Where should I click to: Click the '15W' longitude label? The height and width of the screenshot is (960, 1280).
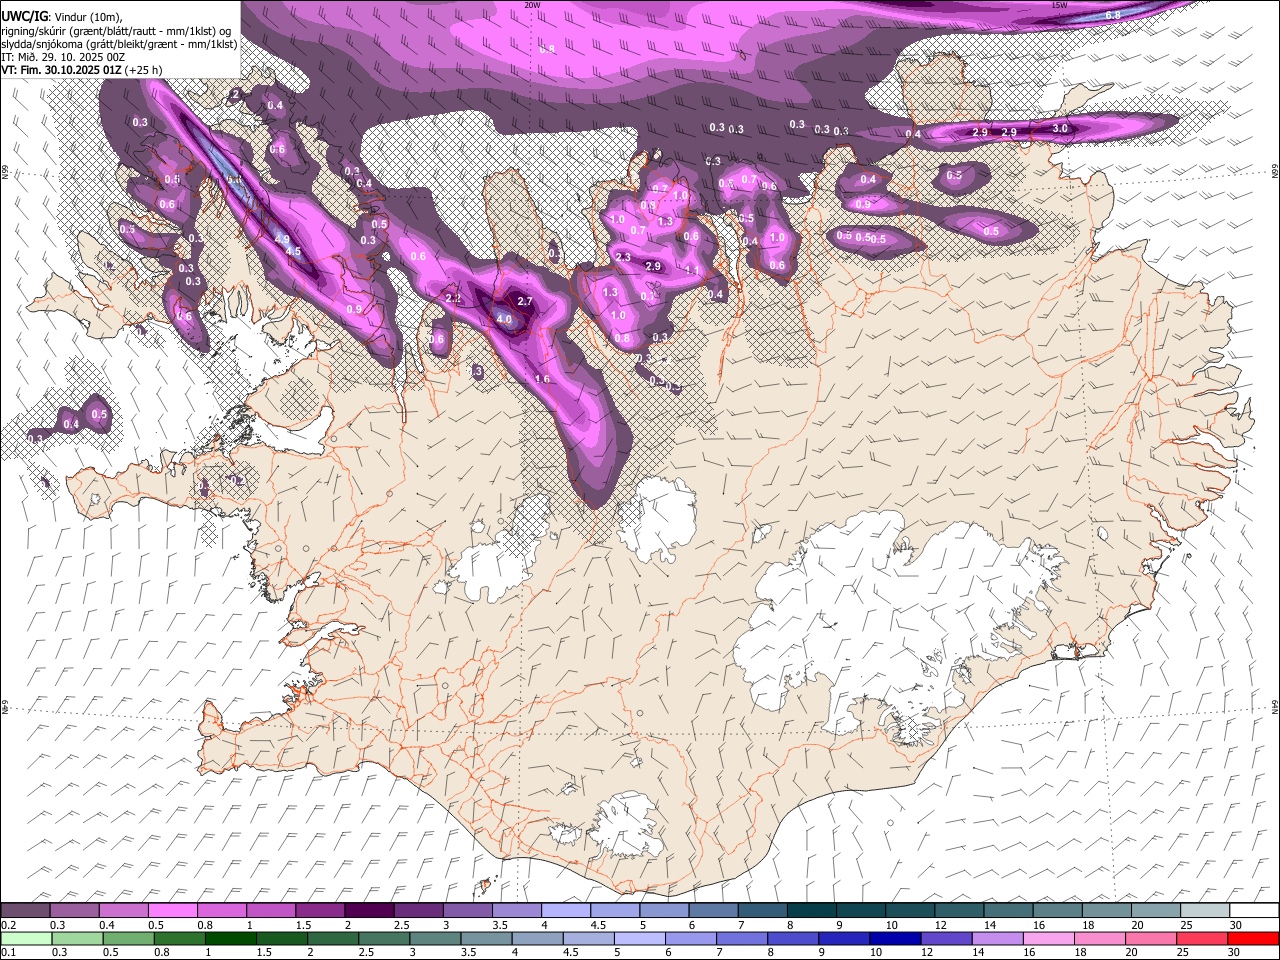[1059, 4]
